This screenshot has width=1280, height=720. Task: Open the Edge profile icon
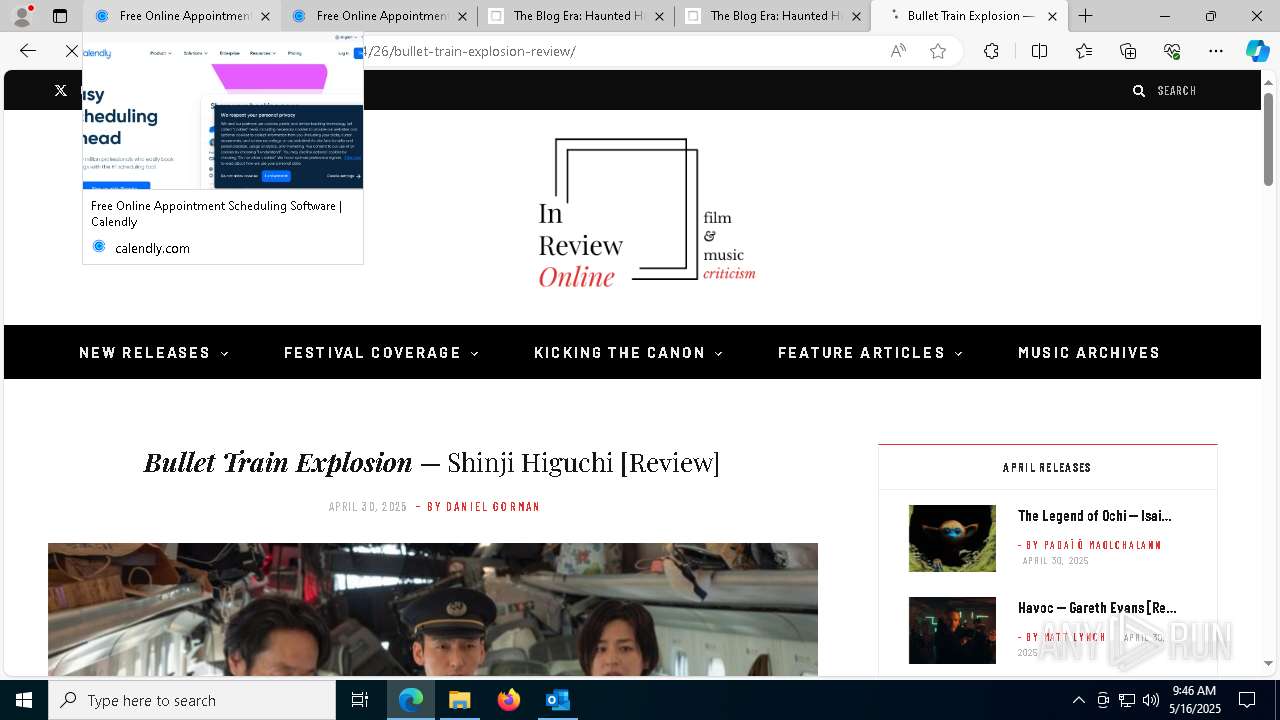pyautogui.click(x=22, y=16)
